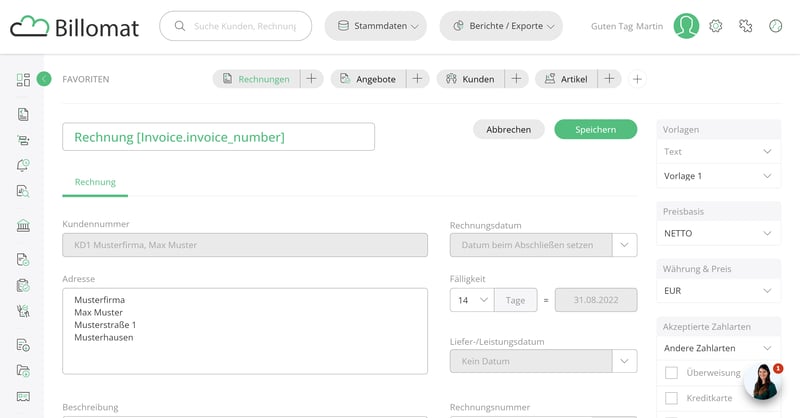This screenshot has width=800, height=418.
Task: Switch to the Rechnung tab
Action: pos(95,182)
